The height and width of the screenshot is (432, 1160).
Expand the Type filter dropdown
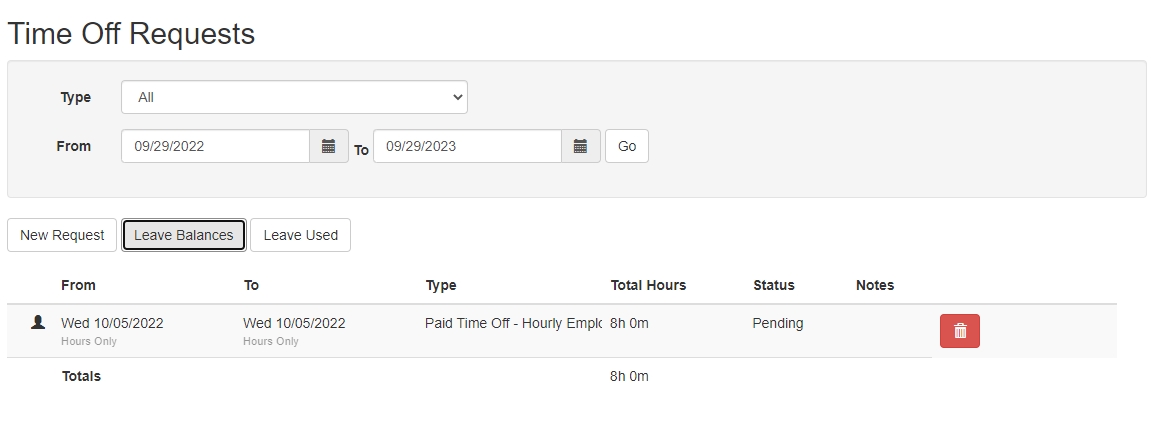(294, 97)
